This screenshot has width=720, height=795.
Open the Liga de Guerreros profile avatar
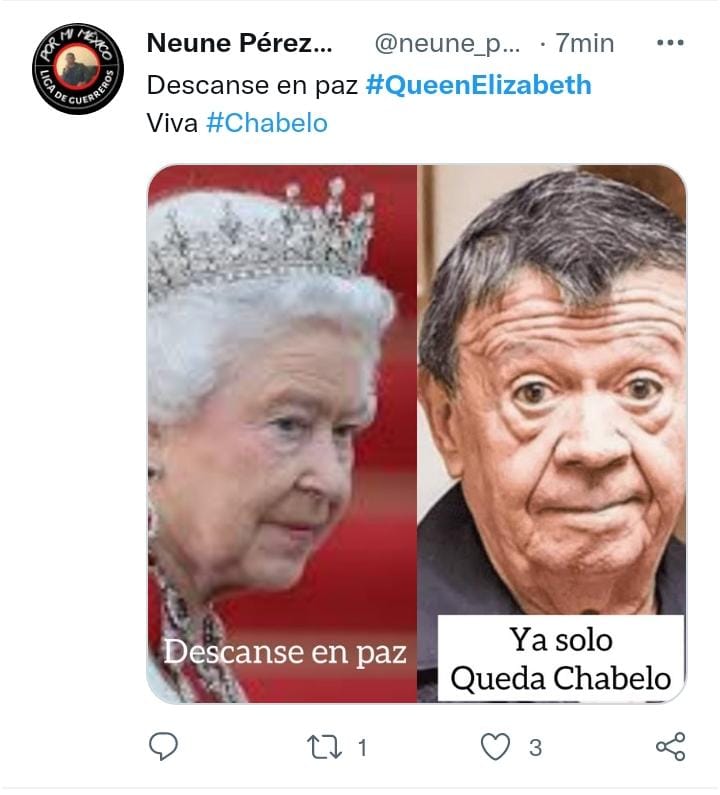pyautogui.click(x=78, y=68)
